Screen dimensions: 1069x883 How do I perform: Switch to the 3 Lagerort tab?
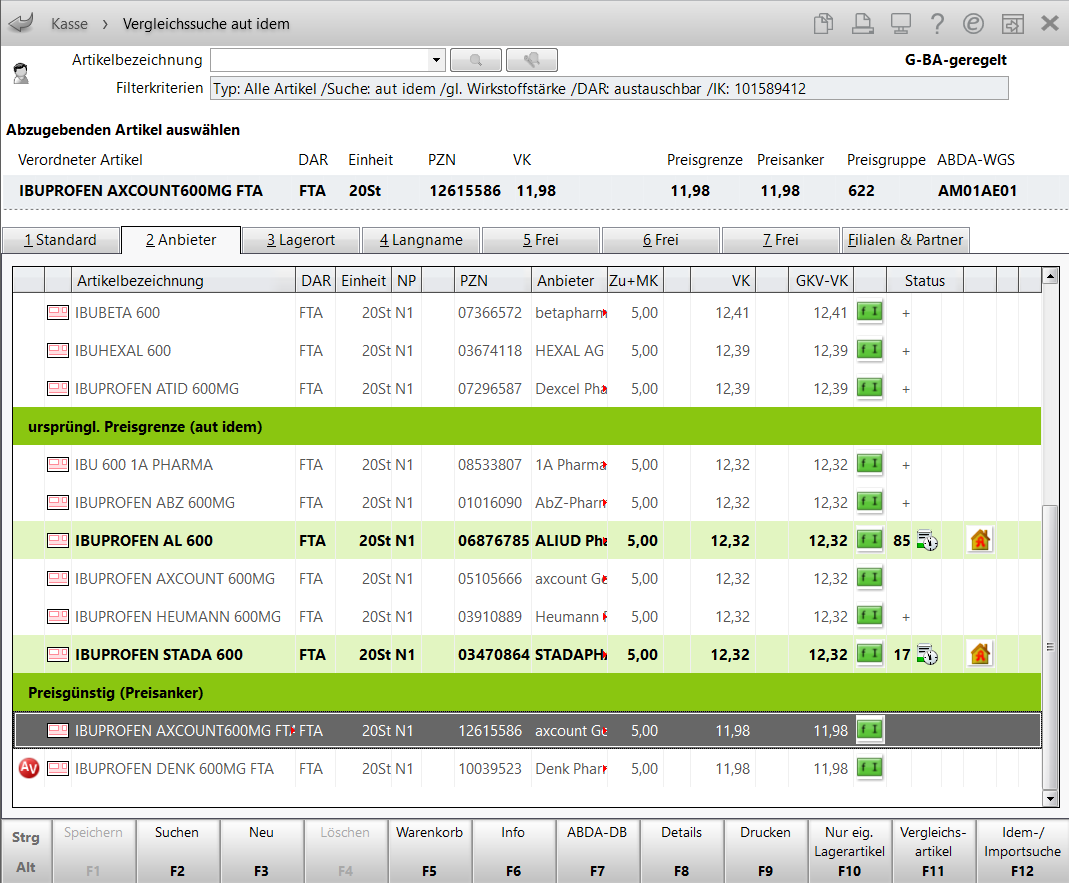301,240
